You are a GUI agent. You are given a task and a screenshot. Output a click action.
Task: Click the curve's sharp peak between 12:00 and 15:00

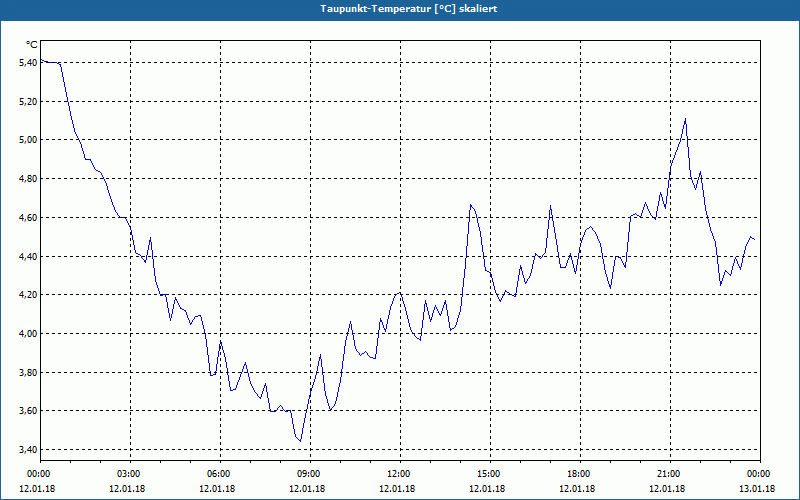[470, 205]
